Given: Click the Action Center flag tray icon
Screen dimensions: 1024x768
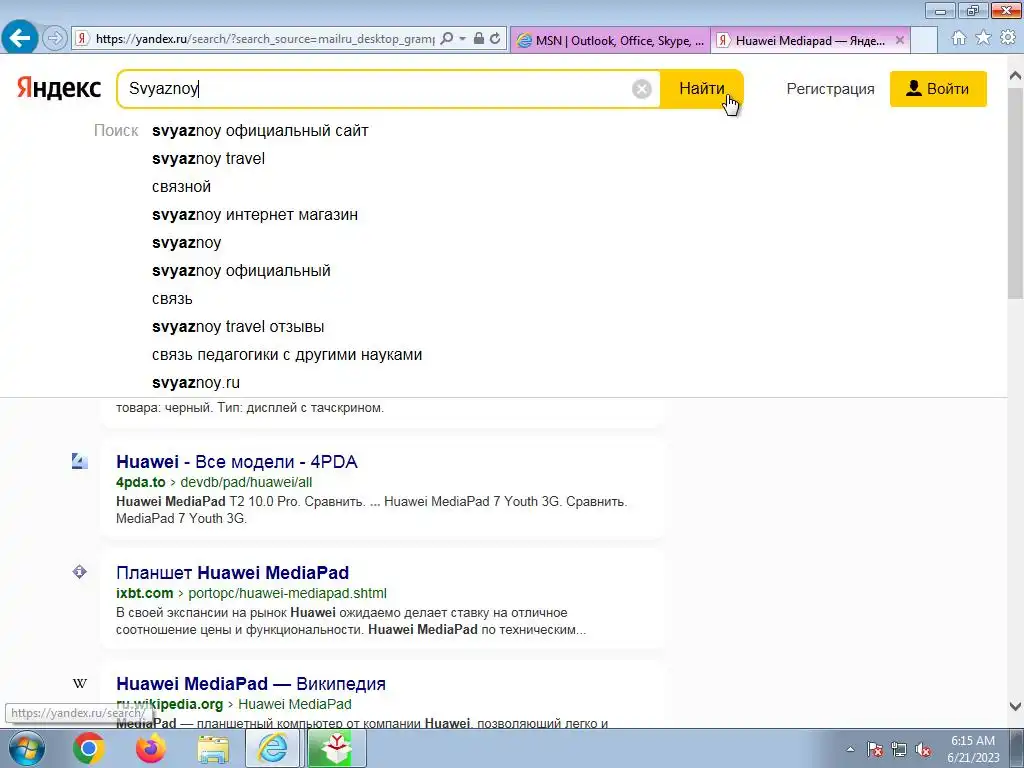Looking at the screenshot, I should tap(875, 749).
